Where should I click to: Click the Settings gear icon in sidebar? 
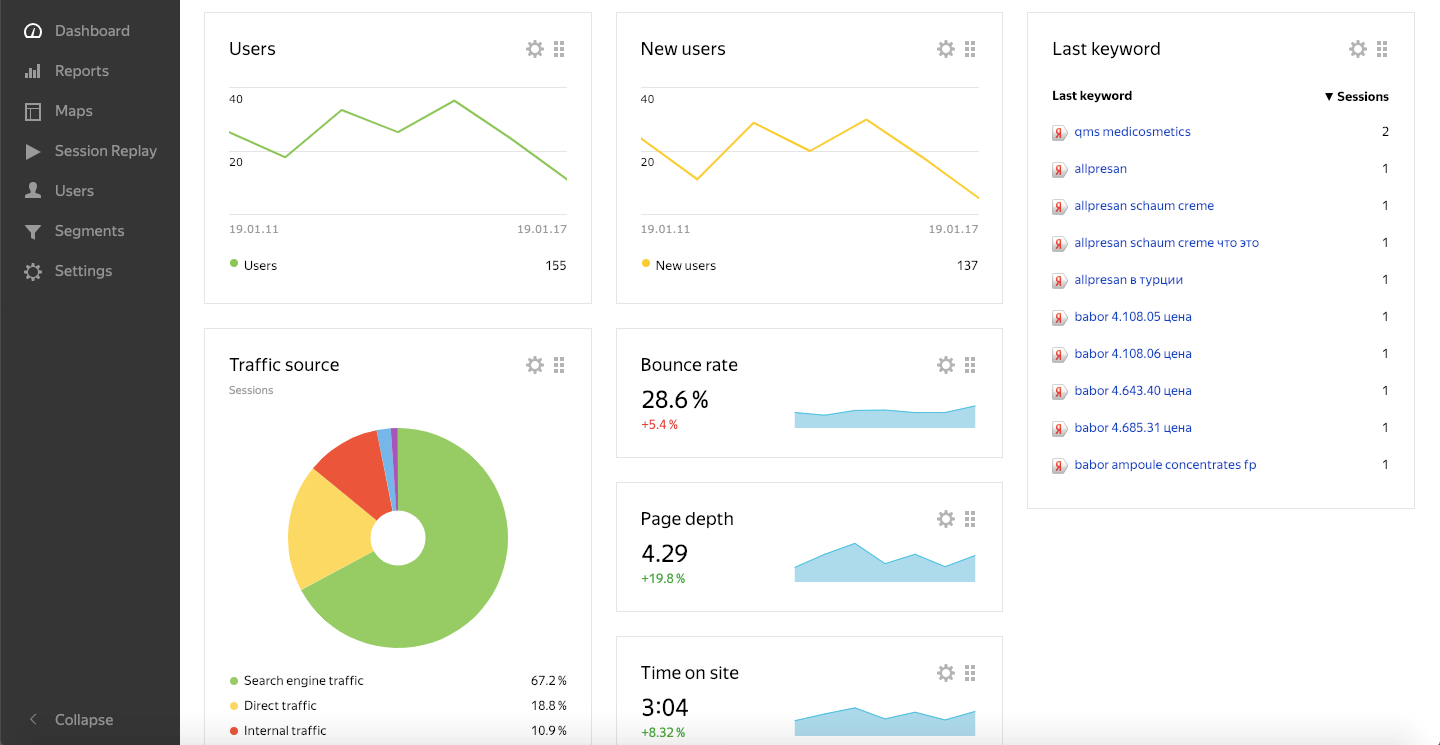click(x=33, y=271)
